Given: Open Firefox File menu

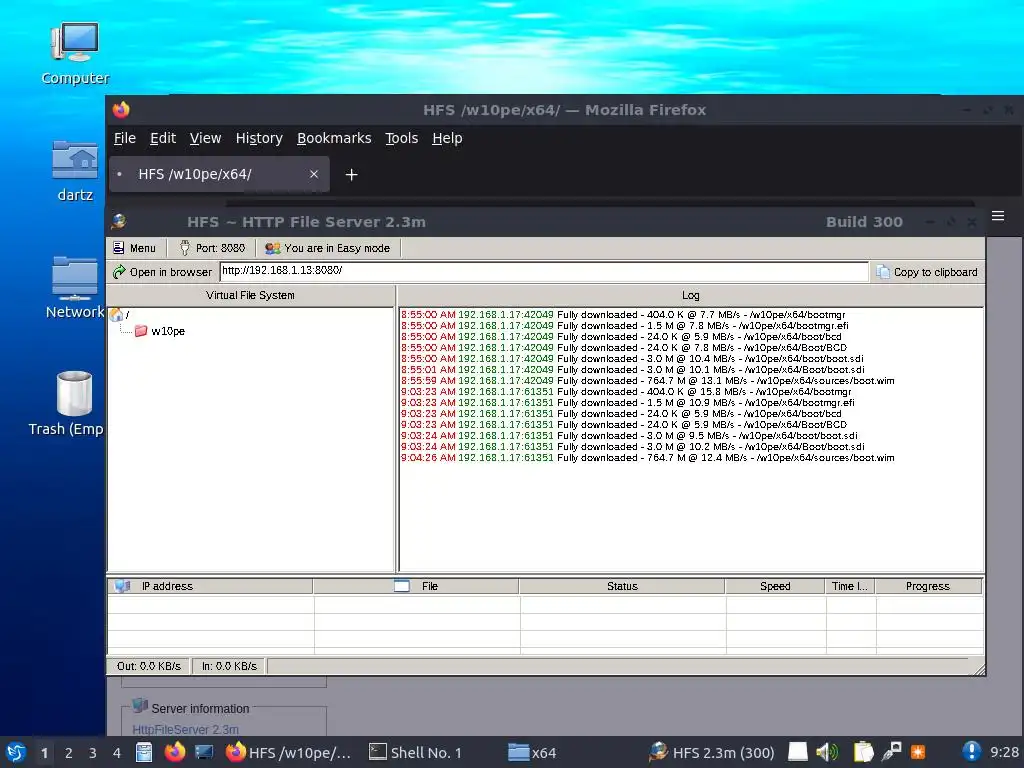Looking at the screenshot, I should [125, 138].
